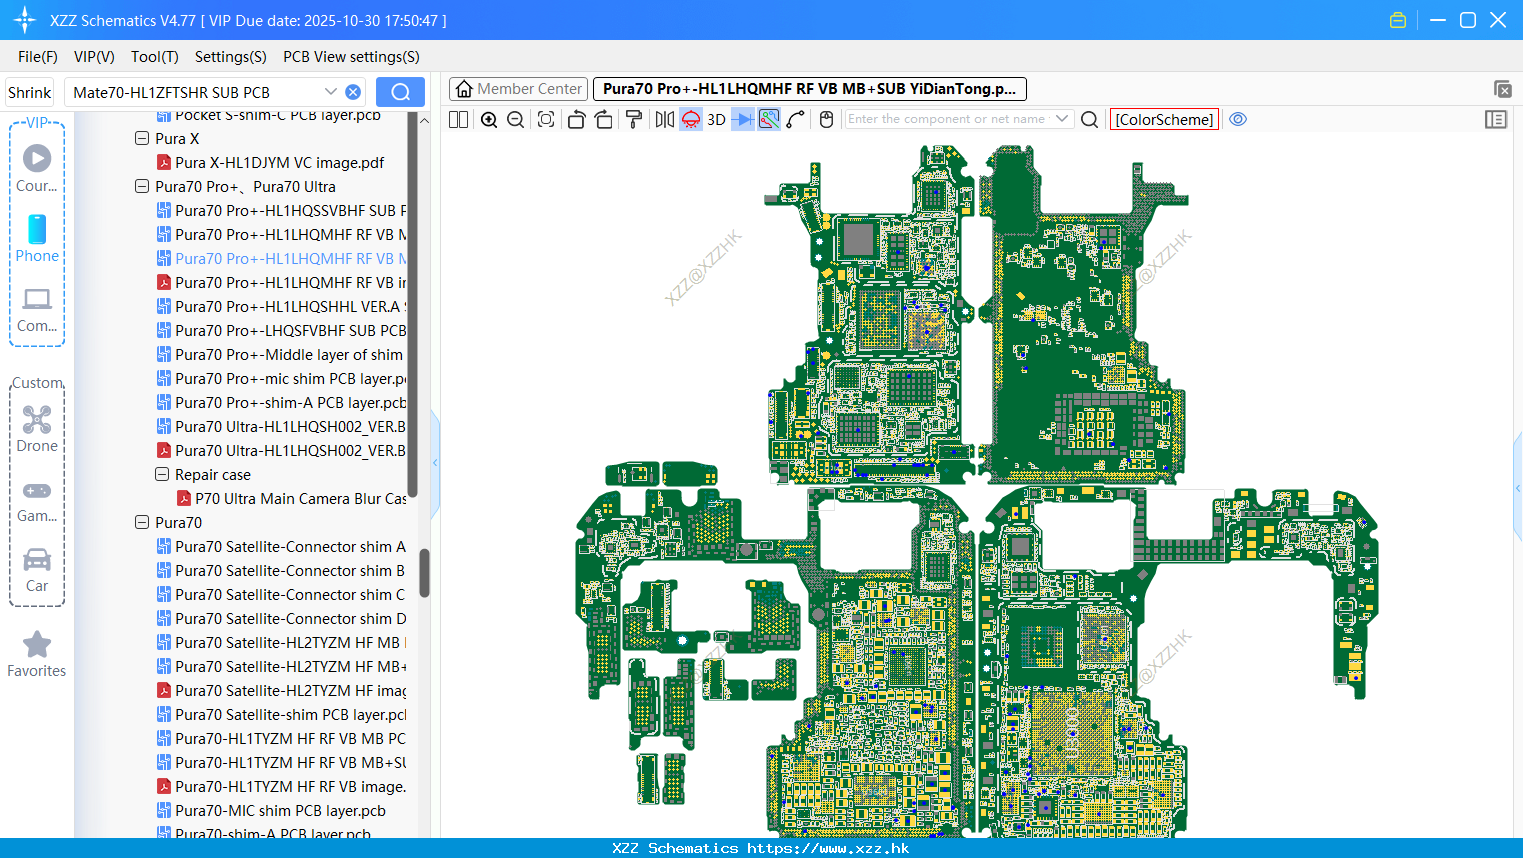This screenshot has height=858, width=1523.
Task: Open mouse settings icon in toolbar
Action: 826,119
